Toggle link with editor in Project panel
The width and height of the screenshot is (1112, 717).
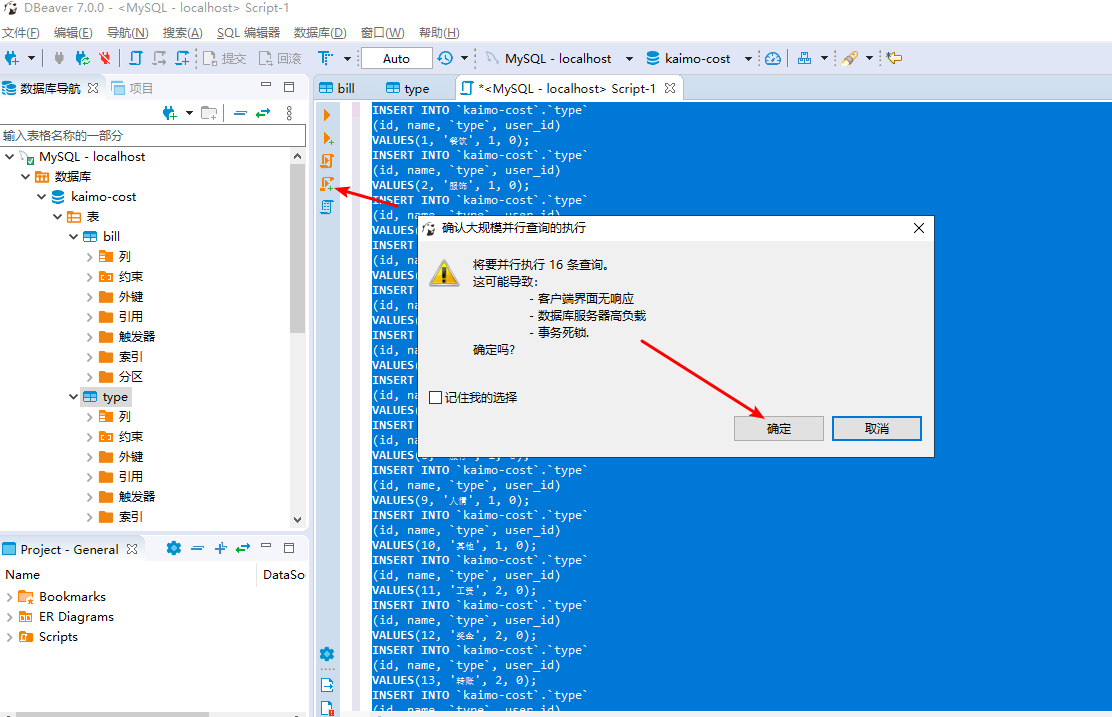[x=243, y=548]
